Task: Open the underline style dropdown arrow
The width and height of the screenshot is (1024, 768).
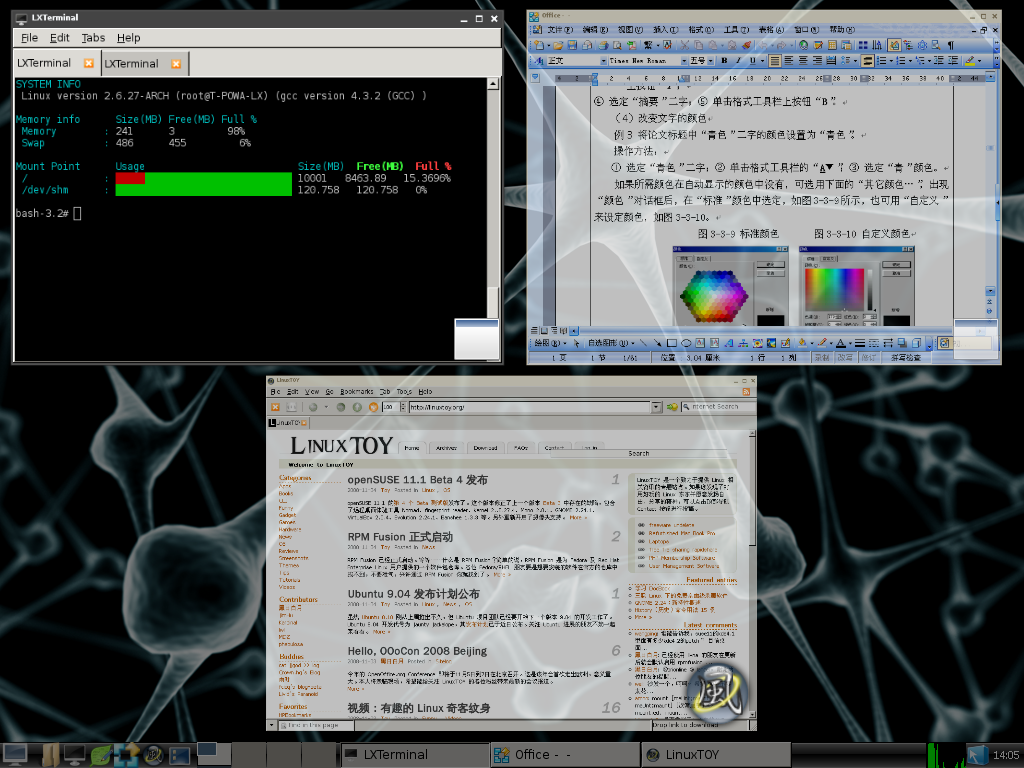Action: click(x=761, y=61)
